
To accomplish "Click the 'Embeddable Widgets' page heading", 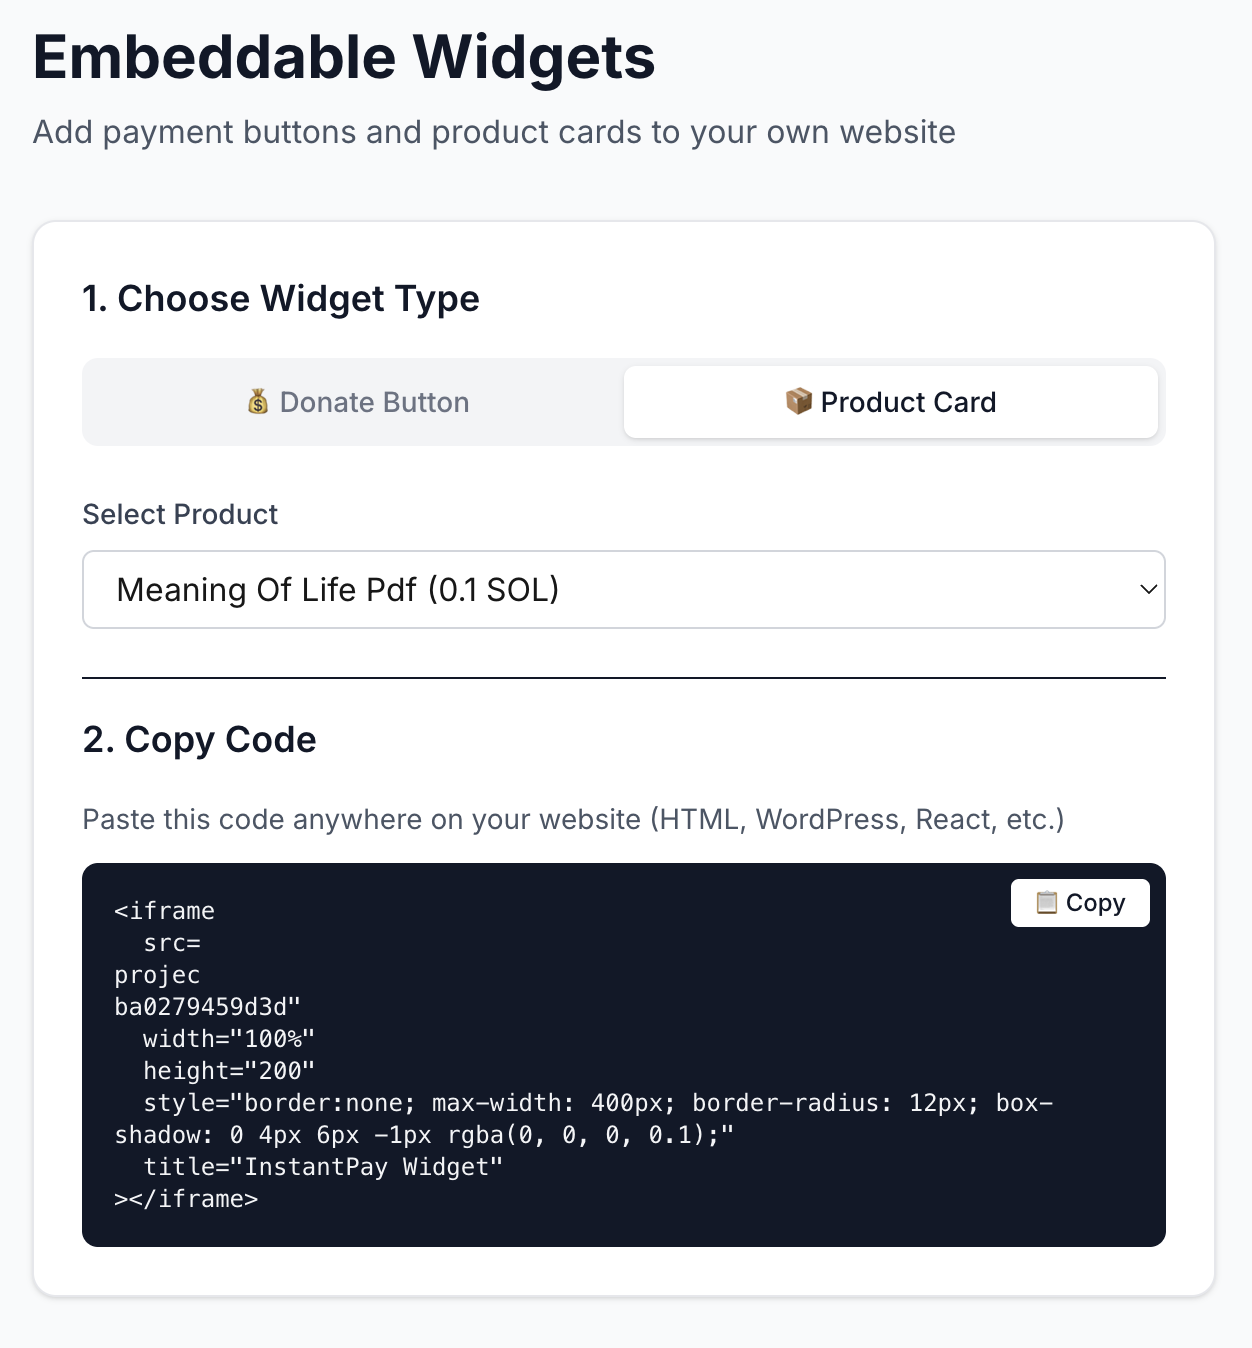I will [344, 58].
